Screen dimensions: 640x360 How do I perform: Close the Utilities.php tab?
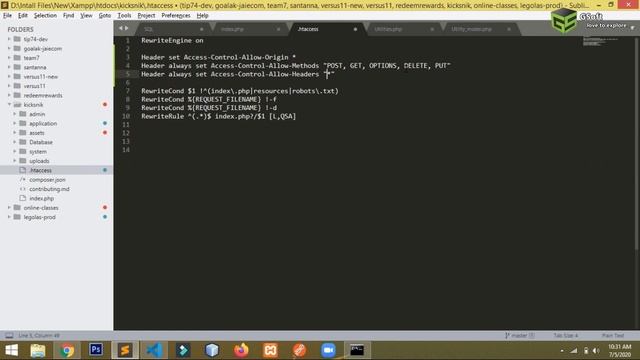click(432, 29)
